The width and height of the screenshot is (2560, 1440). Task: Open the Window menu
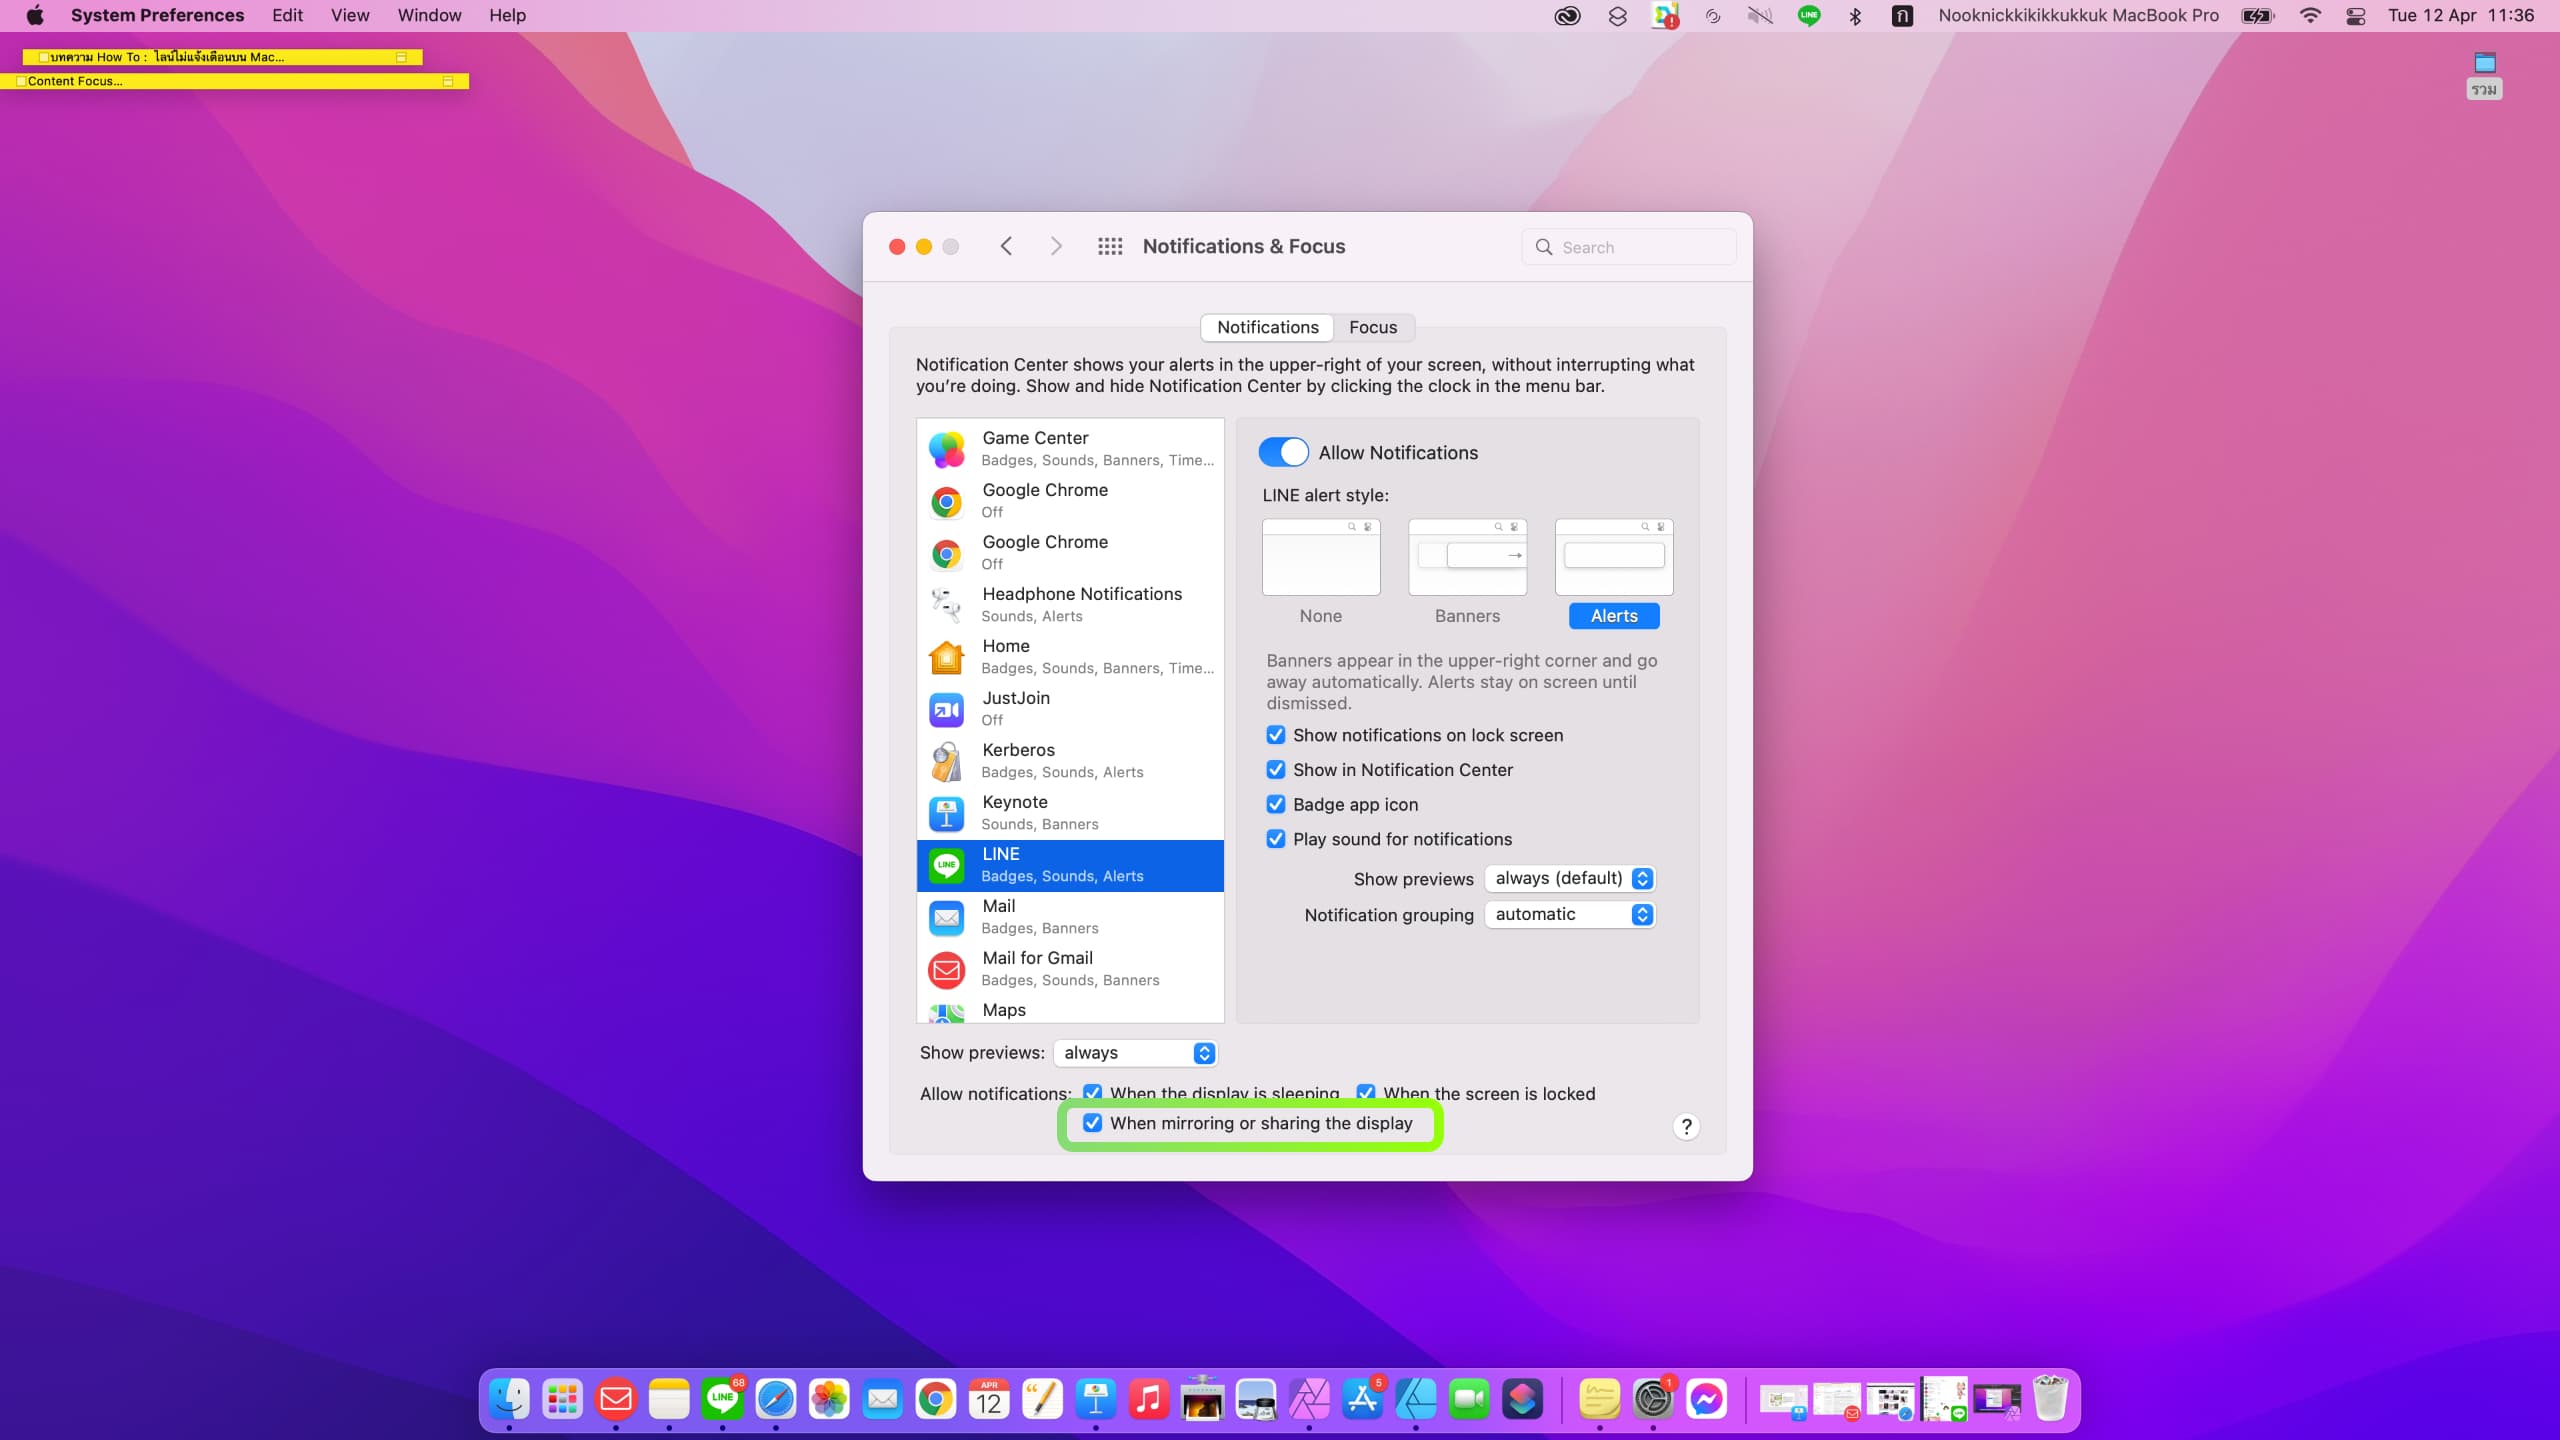pos(429,15)
